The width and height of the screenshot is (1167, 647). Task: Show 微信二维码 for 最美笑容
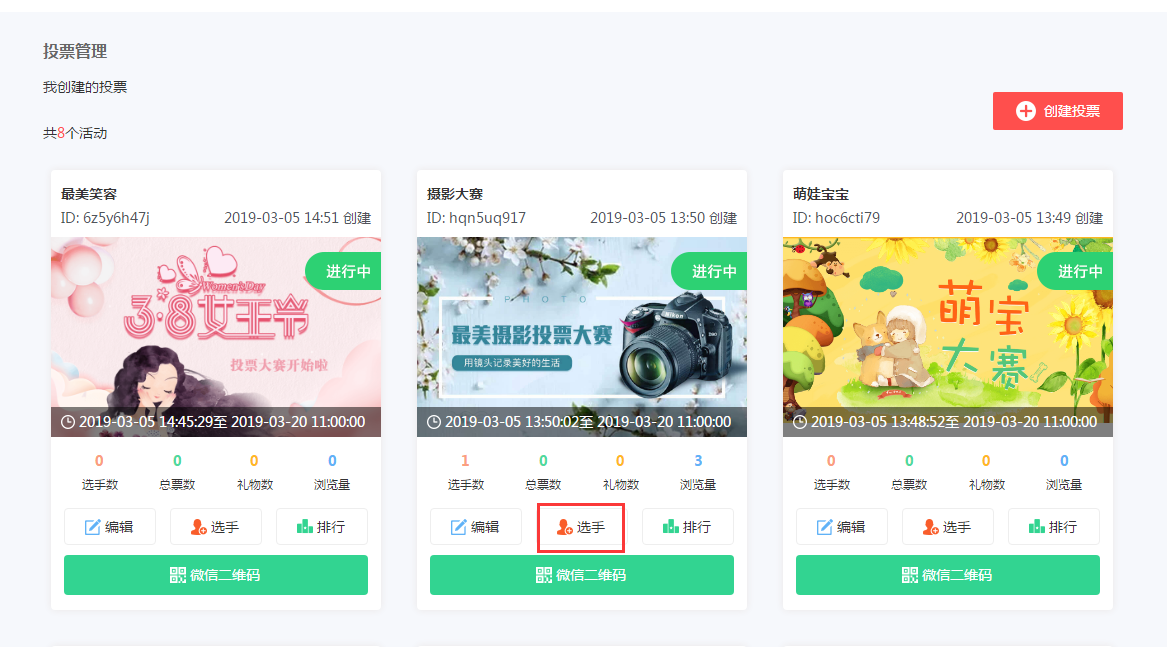(216, 575)
